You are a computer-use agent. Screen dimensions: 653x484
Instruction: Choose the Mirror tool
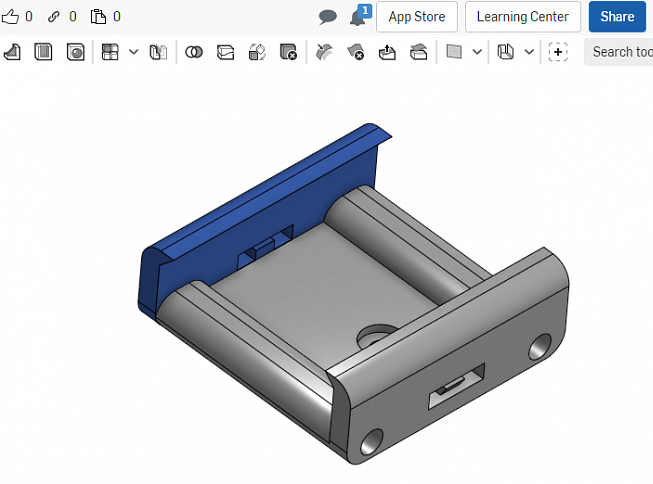coord(158,52)
